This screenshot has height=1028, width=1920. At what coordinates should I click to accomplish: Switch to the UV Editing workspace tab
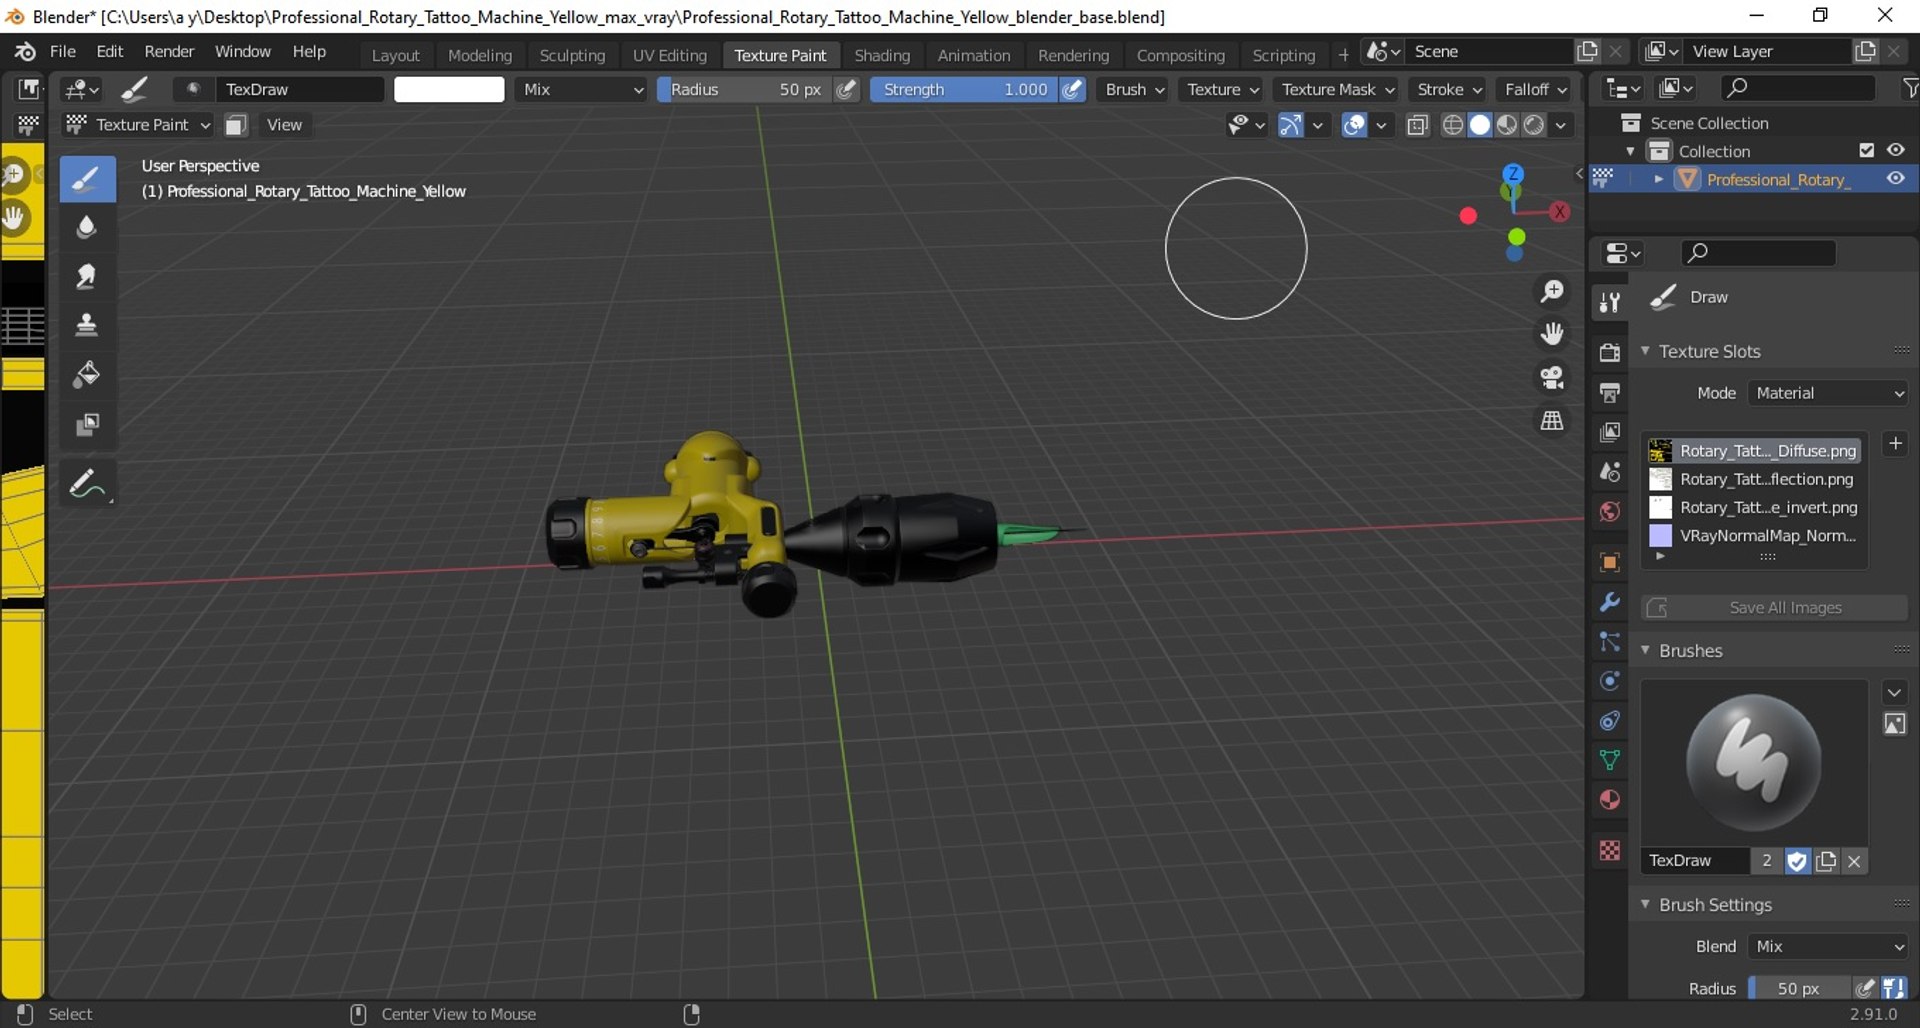point(669,55)
